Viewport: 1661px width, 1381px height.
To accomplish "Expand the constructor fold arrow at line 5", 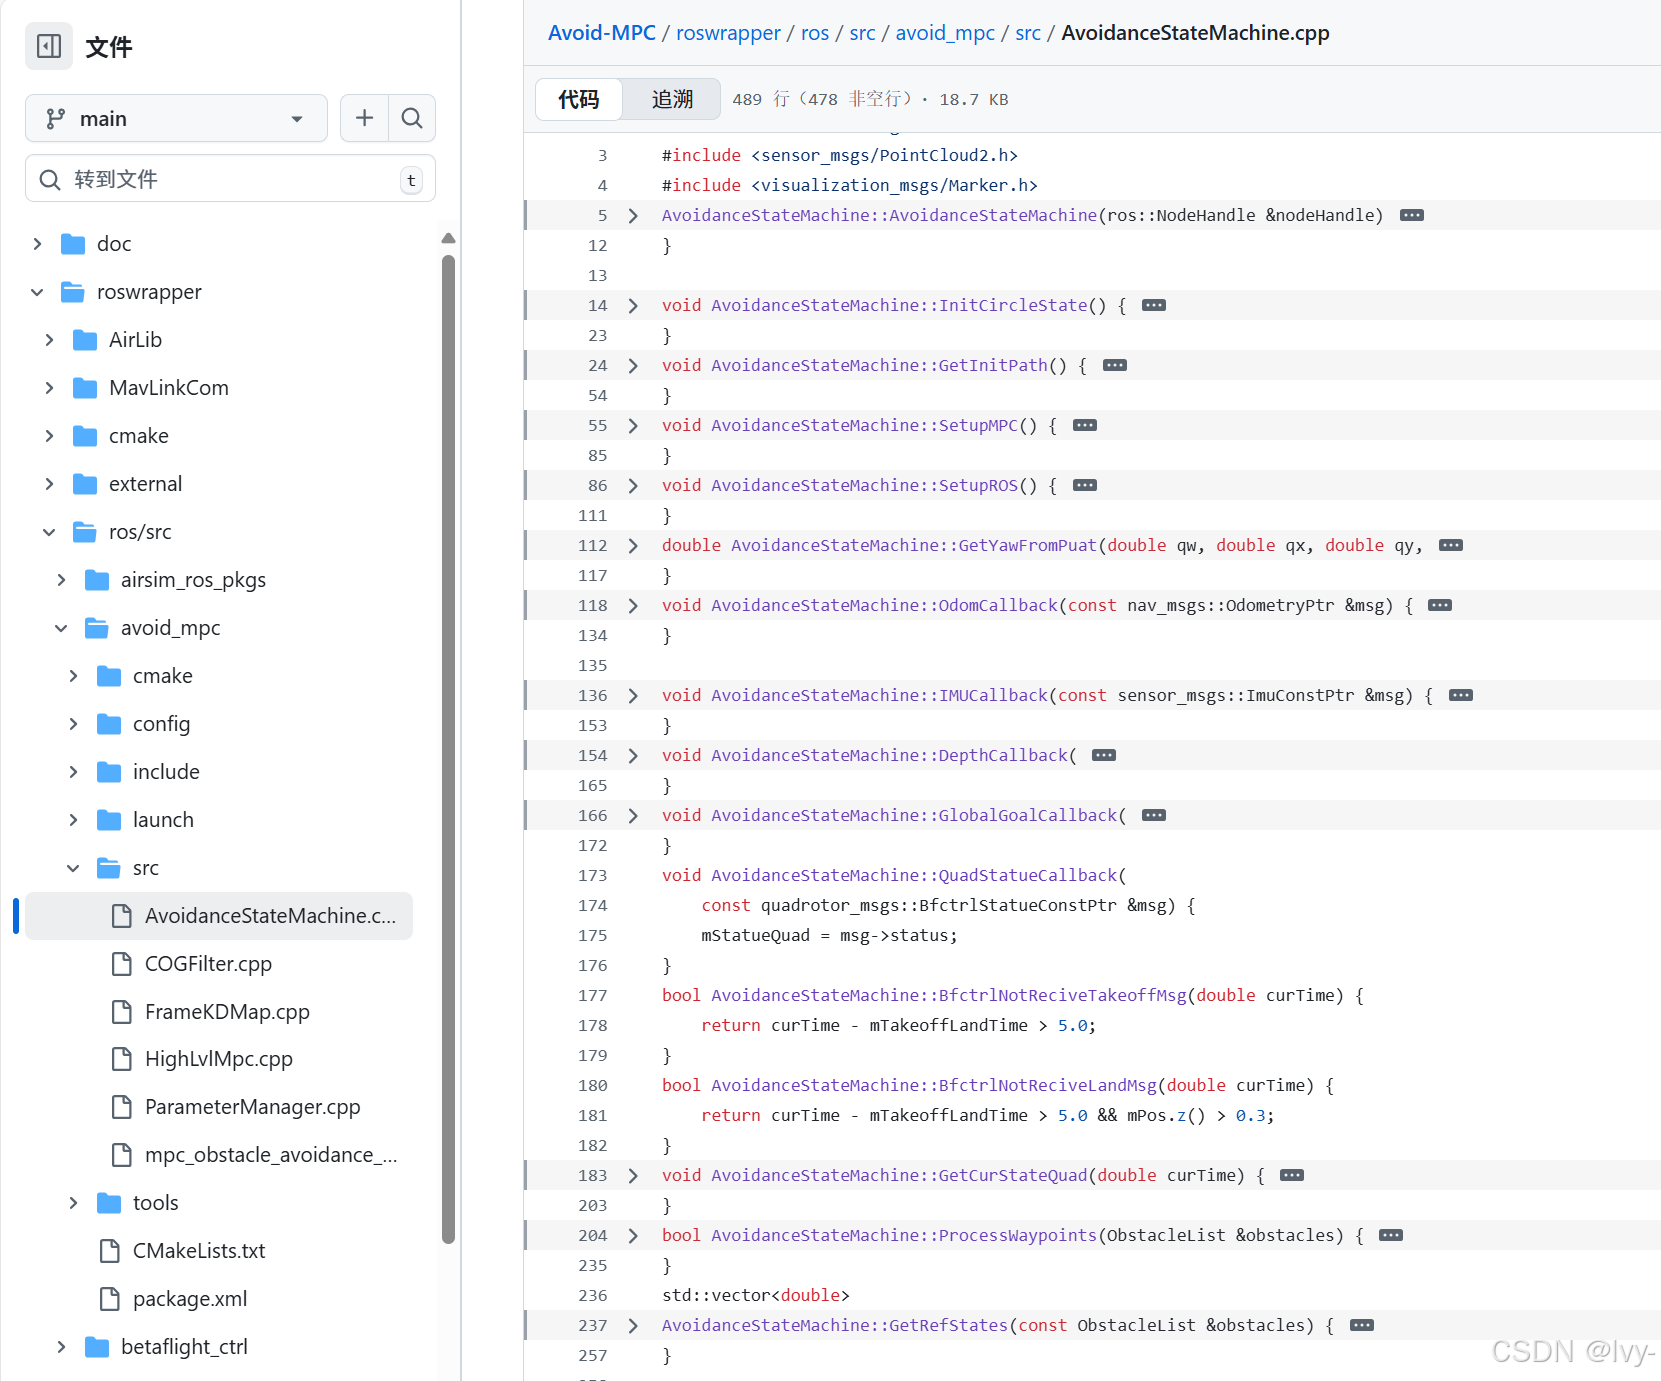I will pyautogui.click(x=633, y=216).
